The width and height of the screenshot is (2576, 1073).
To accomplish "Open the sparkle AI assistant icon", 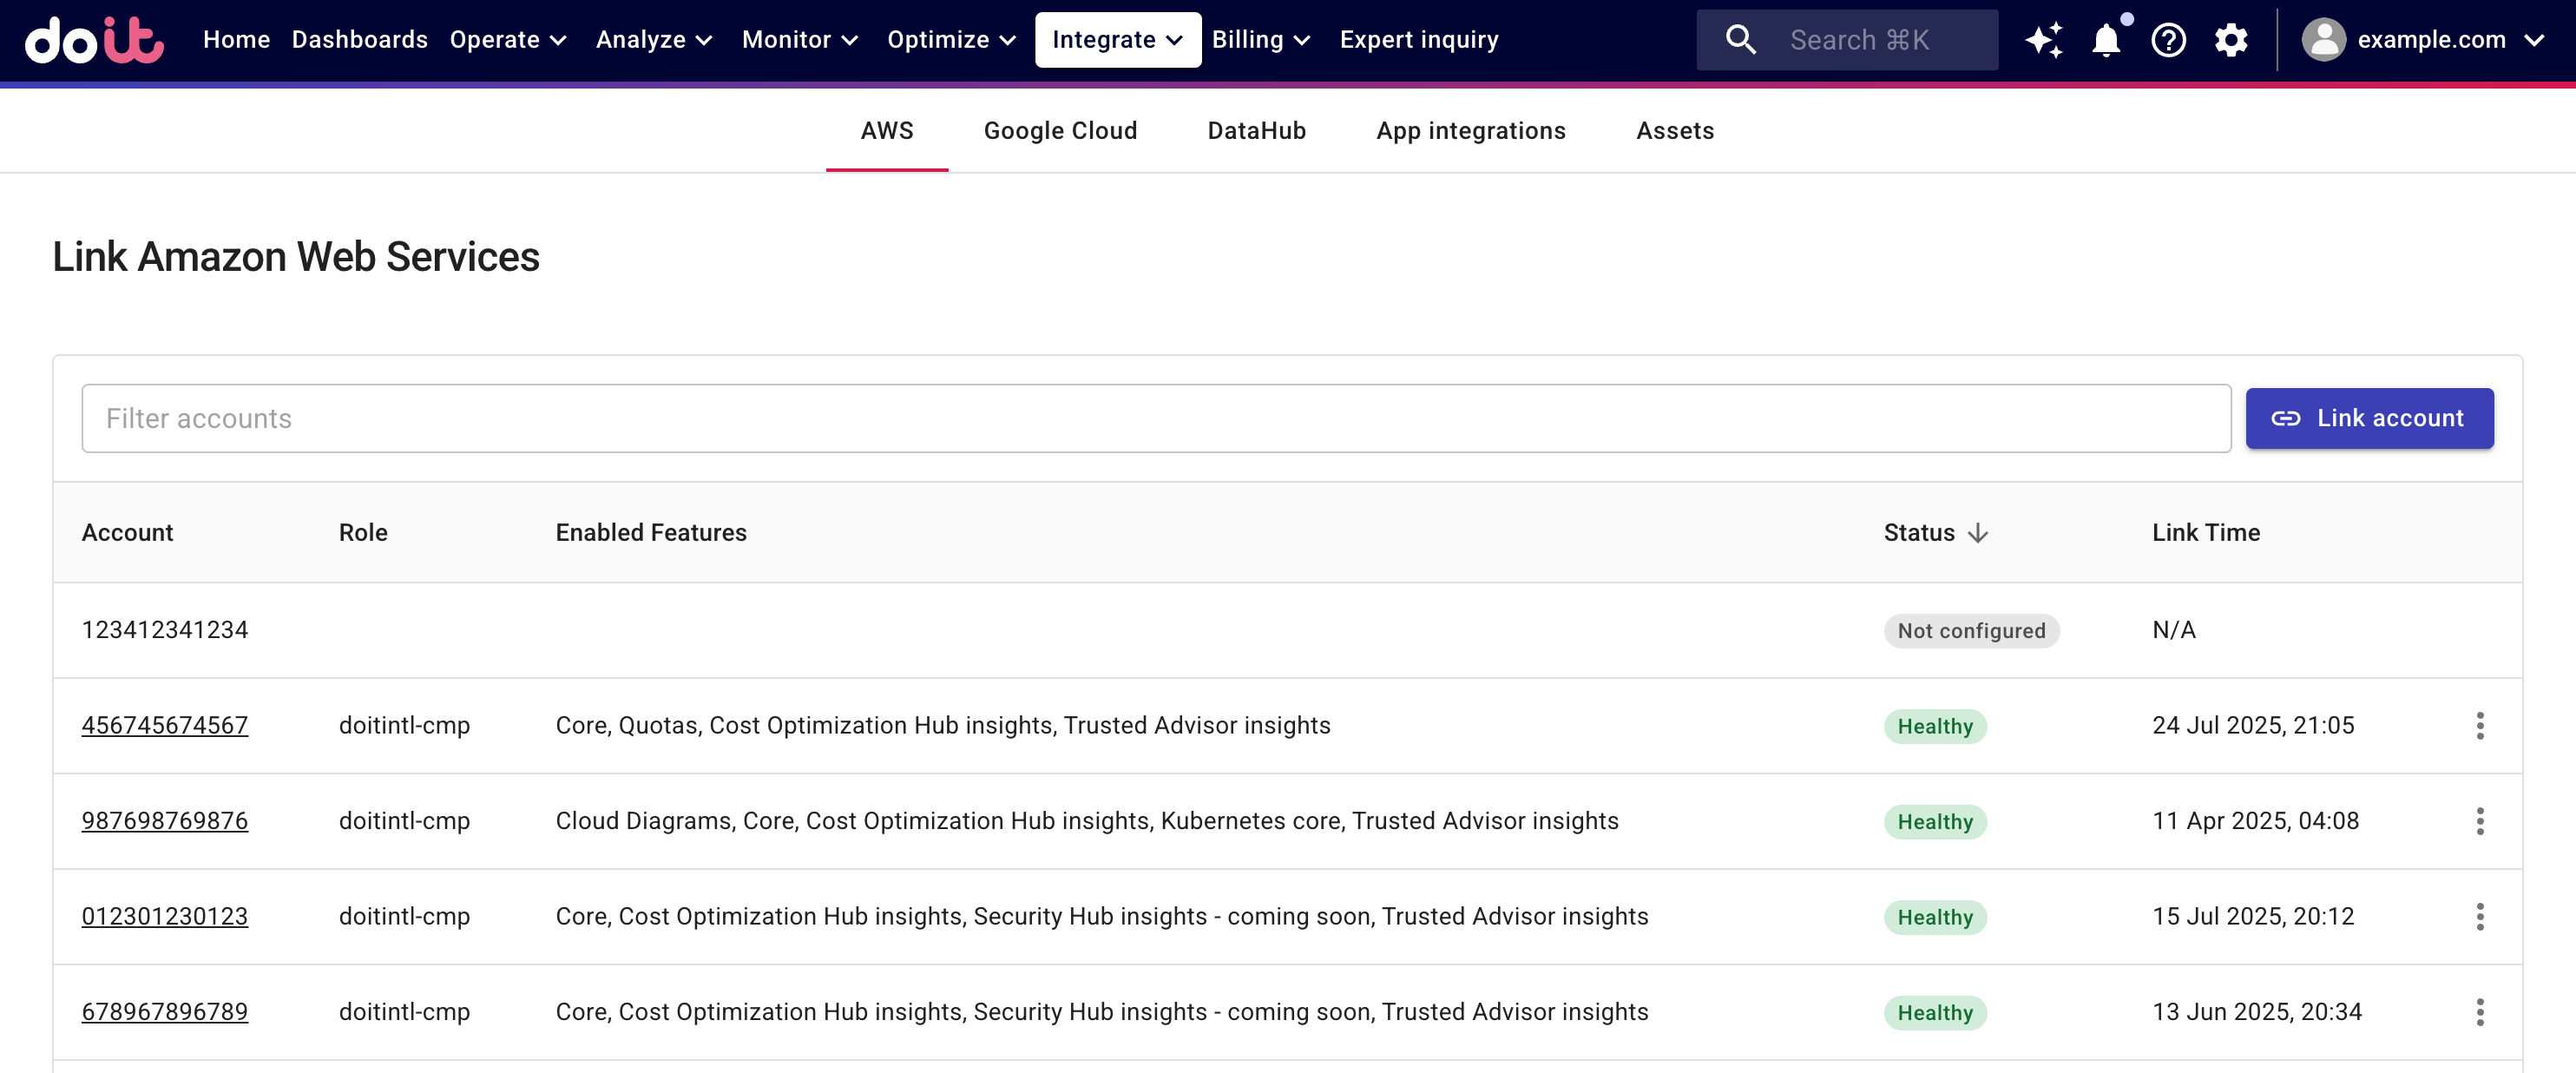I will [x=2043, y=40].
